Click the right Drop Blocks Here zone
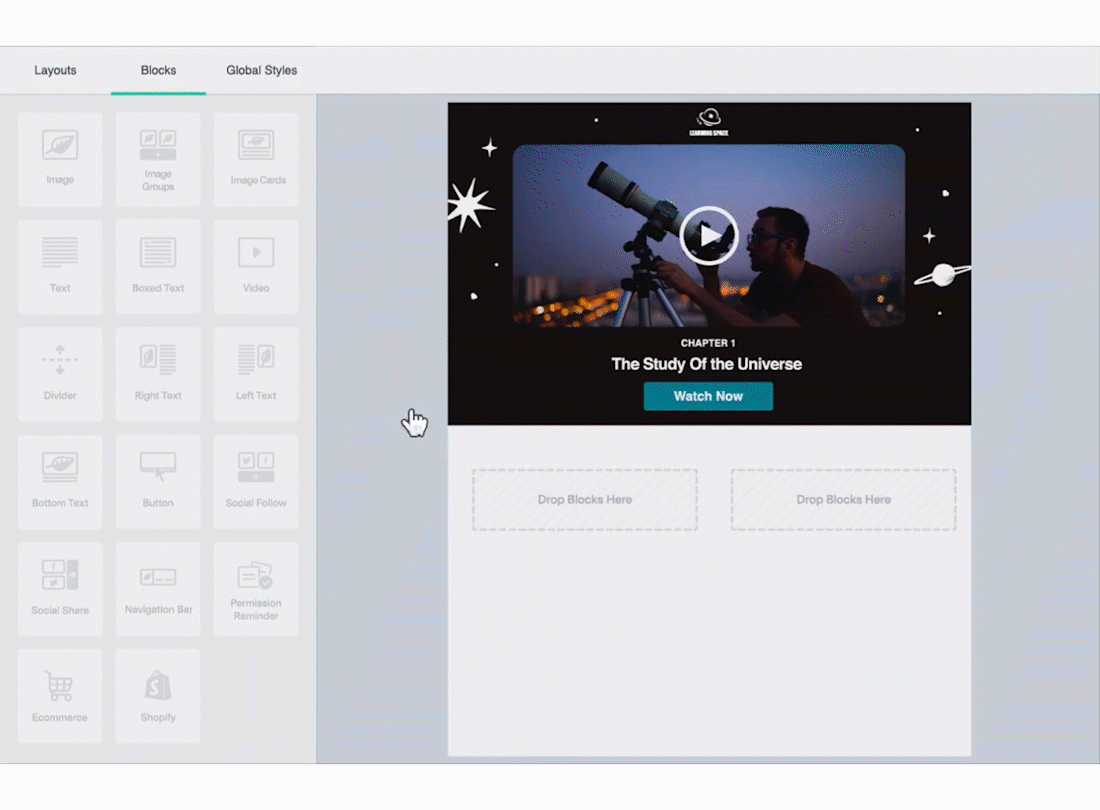 click(843, 500)
